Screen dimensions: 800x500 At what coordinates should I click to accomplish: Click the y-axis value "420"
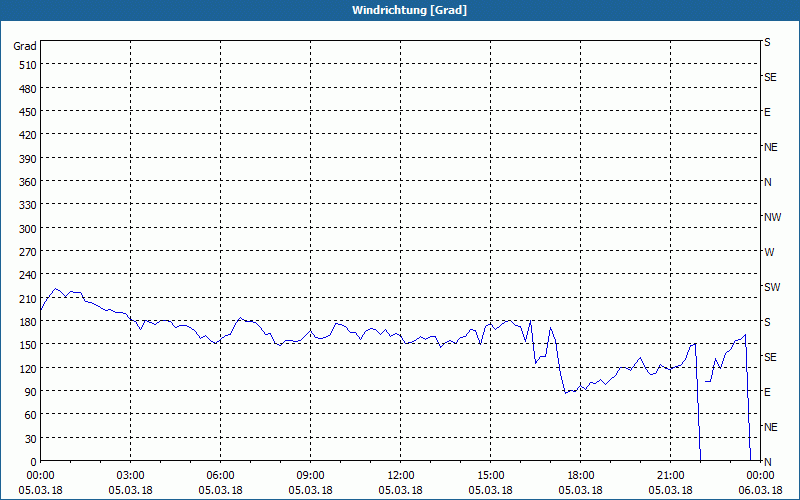[29, 135]
